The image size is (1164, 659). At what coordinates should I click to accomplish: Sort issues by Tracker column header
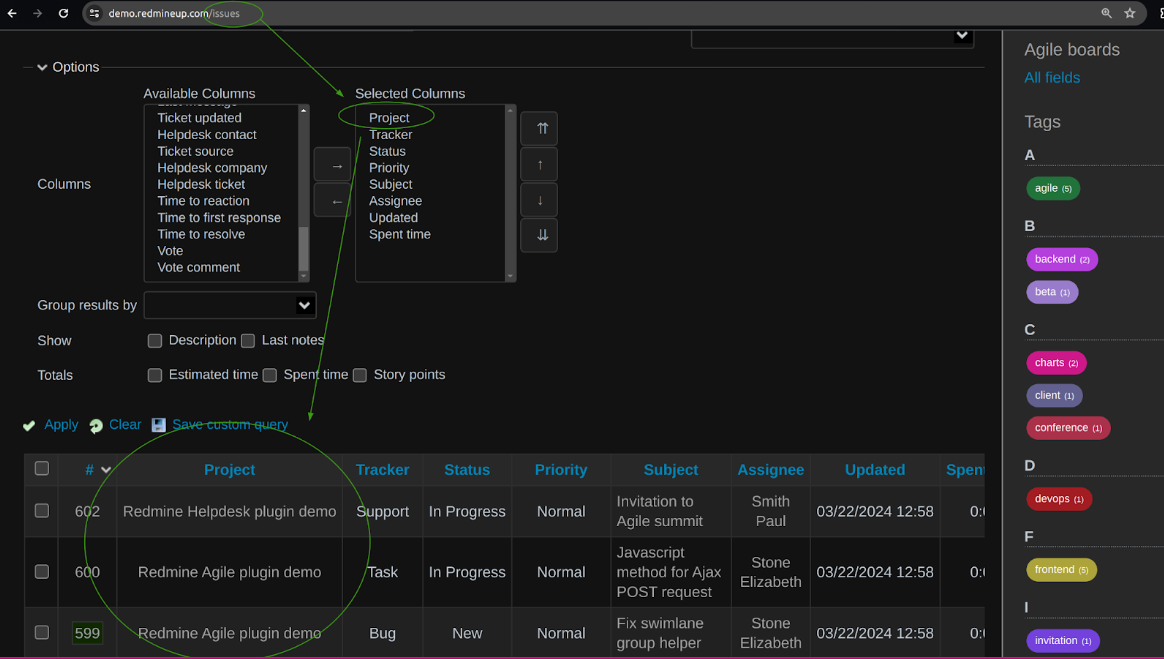tap(382, 470)
